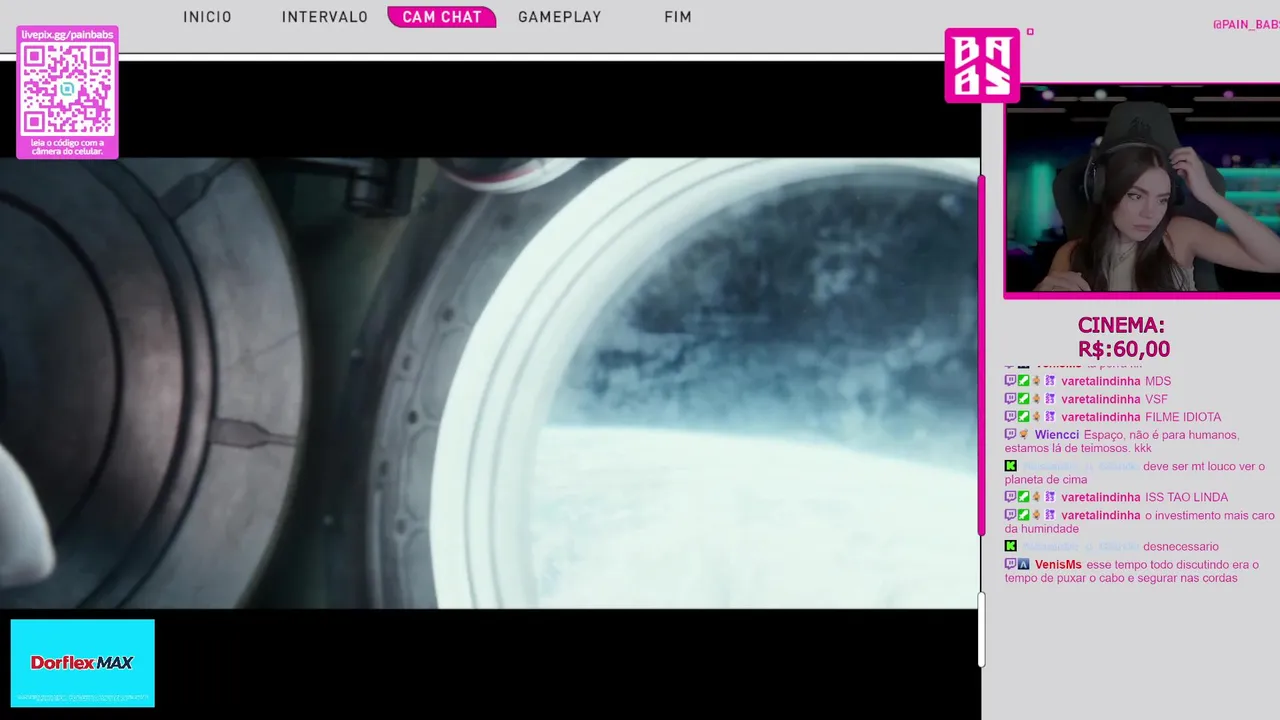Image resolution: width=1280 pixels, height=720 pixels.
Task: Click moderator badge on ISS TAO LINDA message
Action: click(x=1024, y=497)
